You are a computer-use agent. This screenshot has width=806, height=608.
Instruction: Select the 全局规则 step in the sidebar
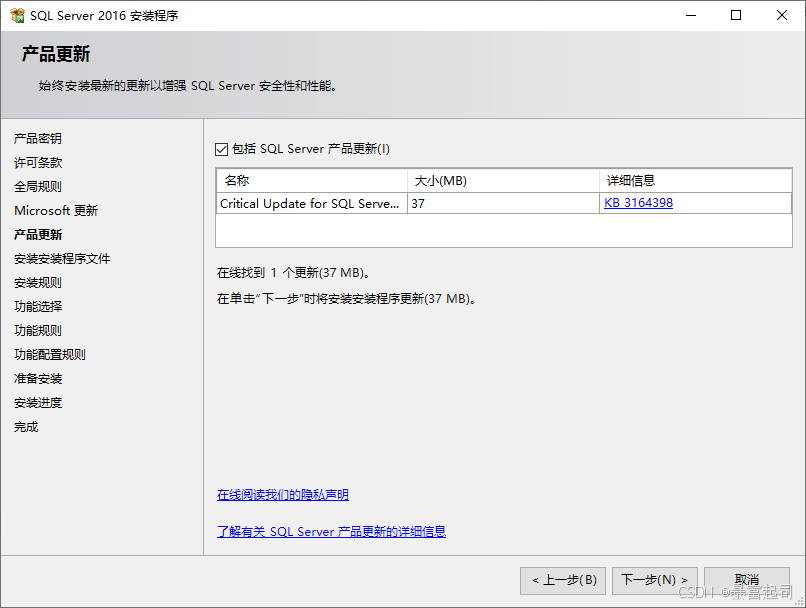(x=38, y=187)
